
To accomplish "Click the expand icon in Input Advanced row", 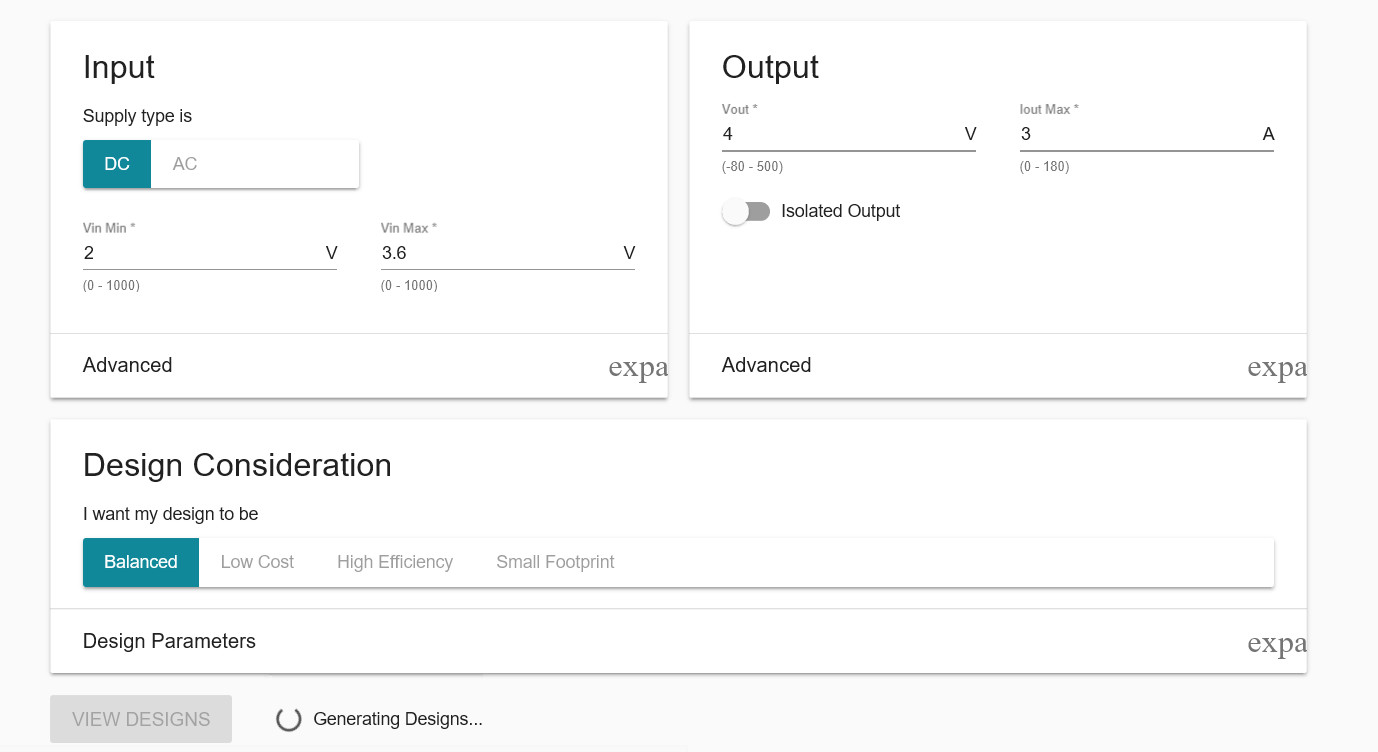I will [637, 367].
